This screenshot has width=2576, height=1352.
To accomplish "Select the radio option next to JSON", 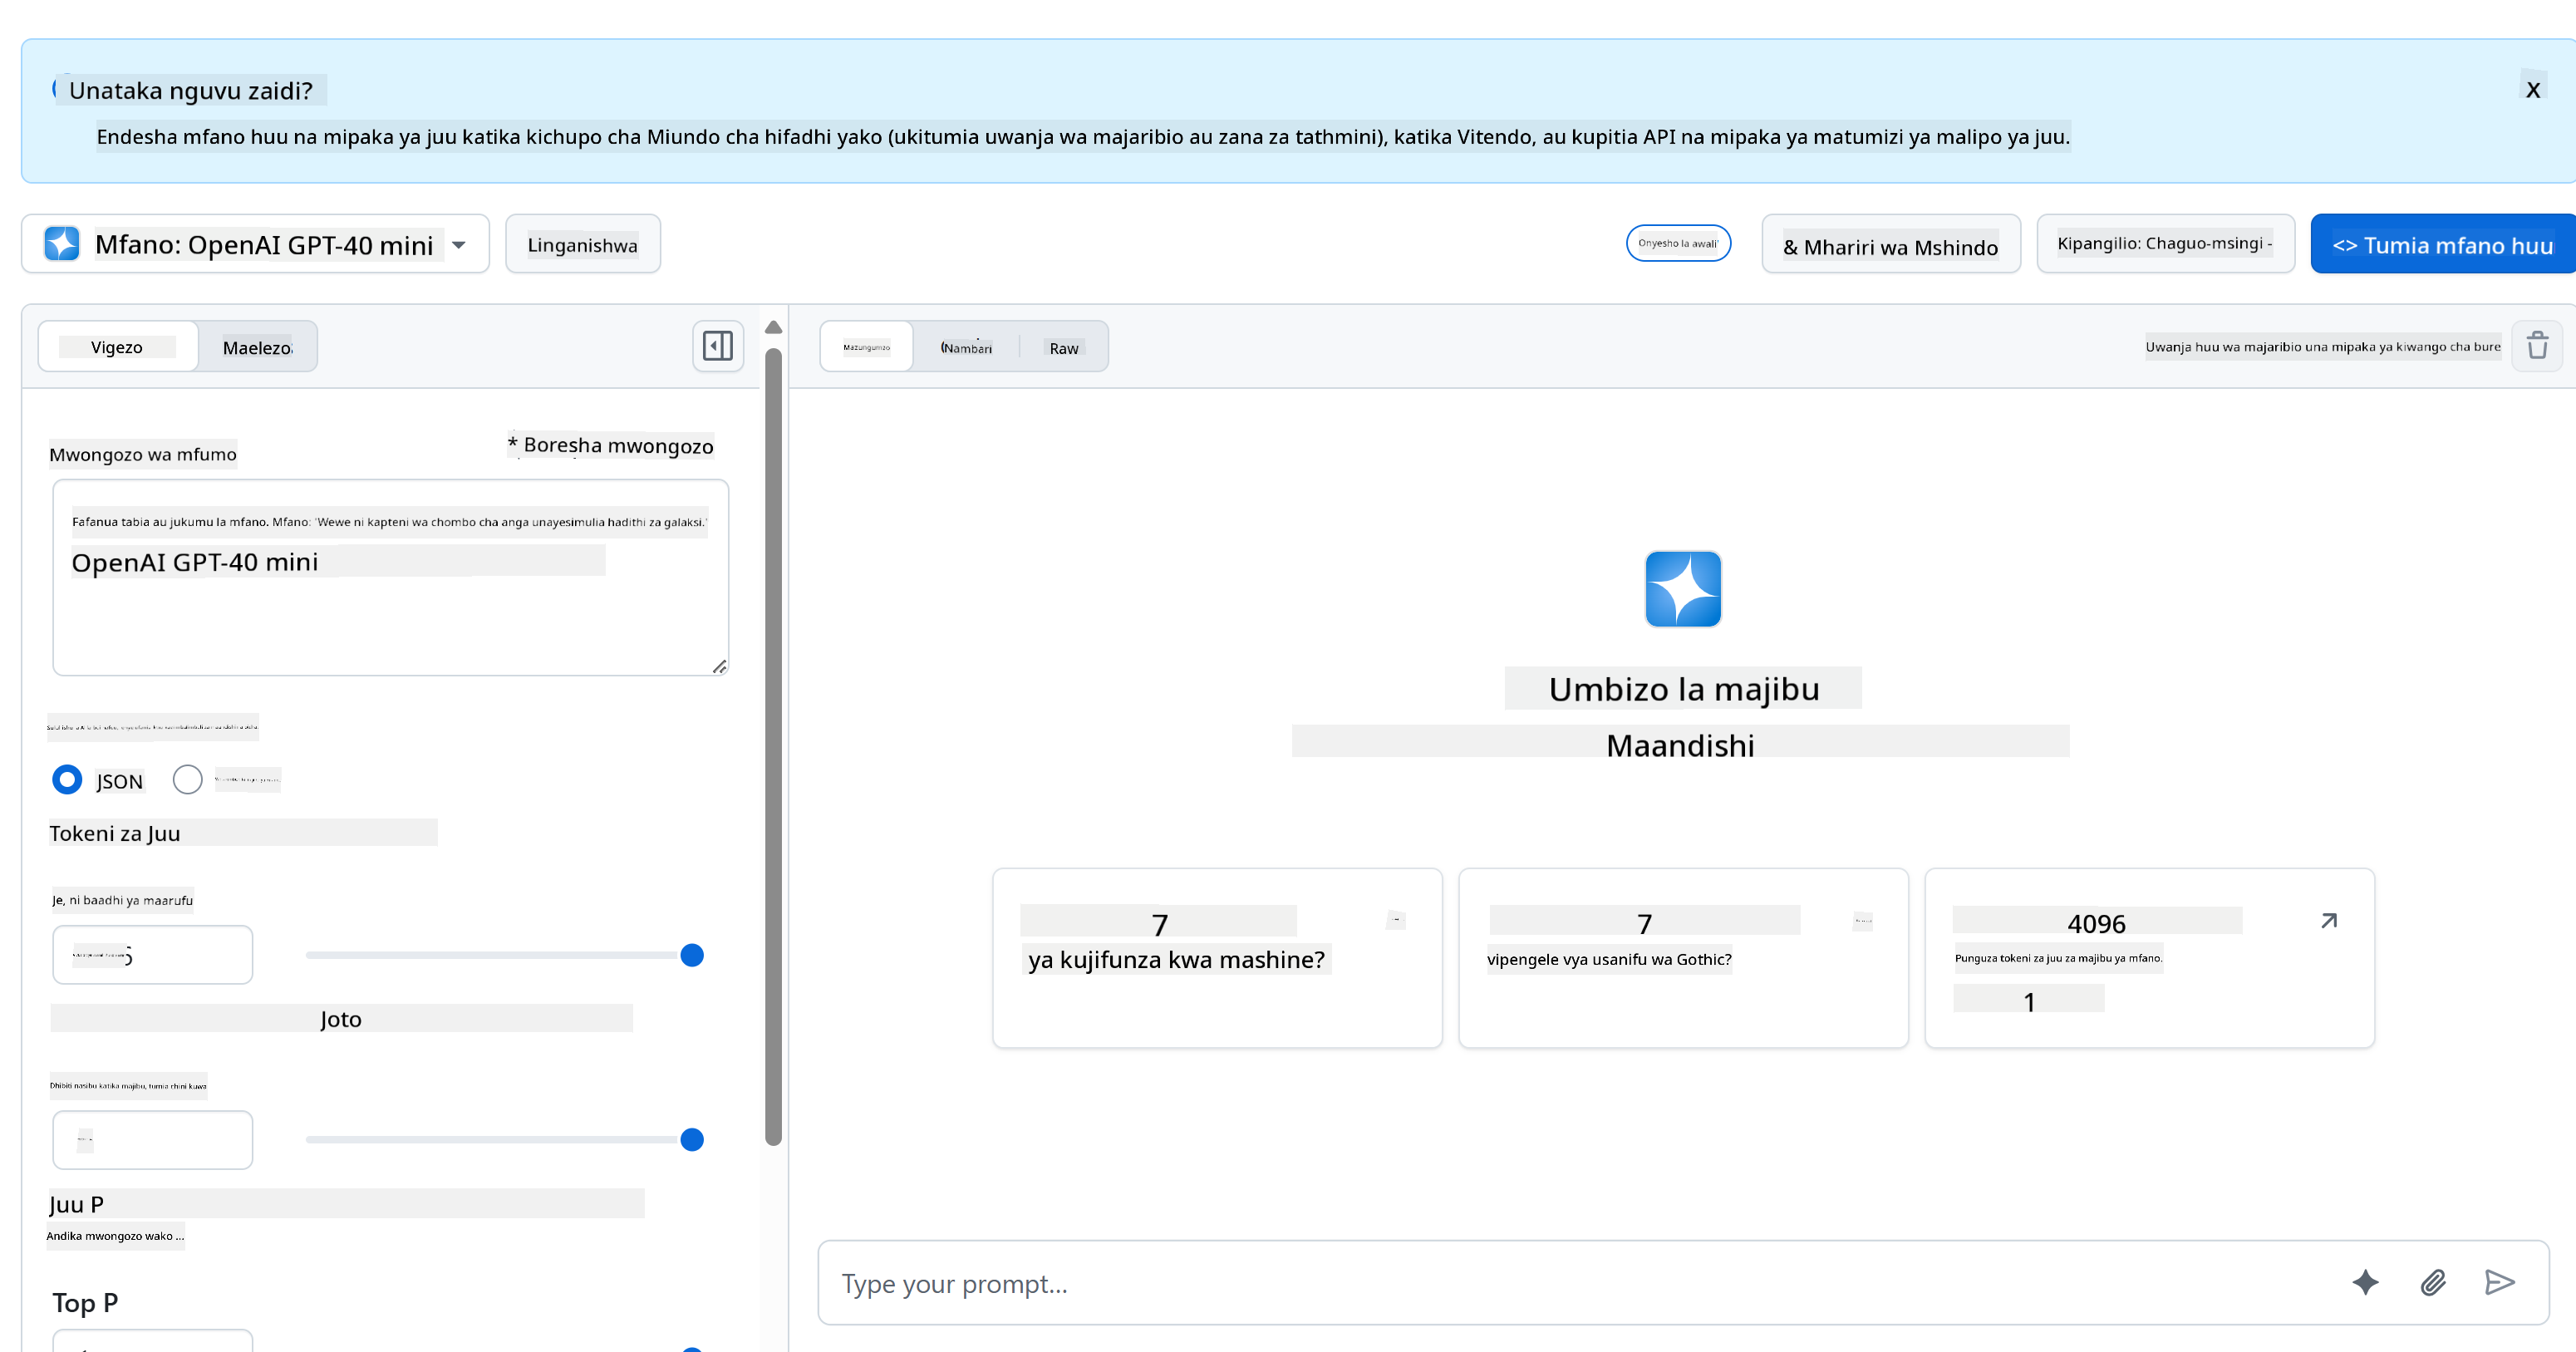I will (187, 779).
